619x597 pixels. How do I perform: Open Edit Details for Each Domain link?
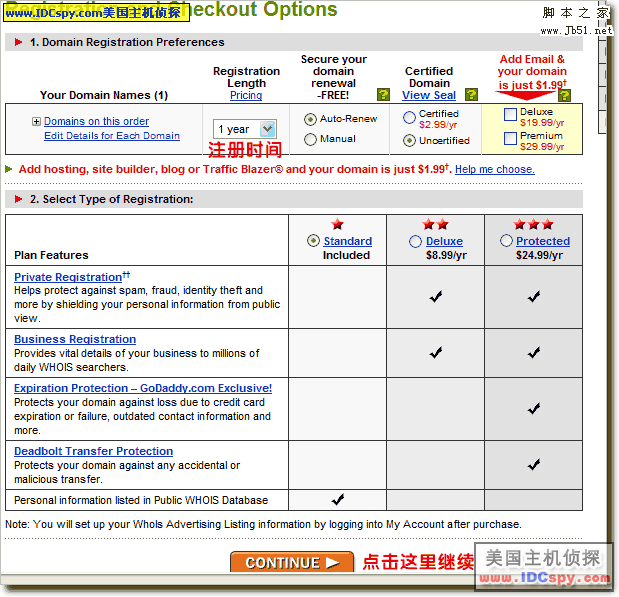(112, 136)
